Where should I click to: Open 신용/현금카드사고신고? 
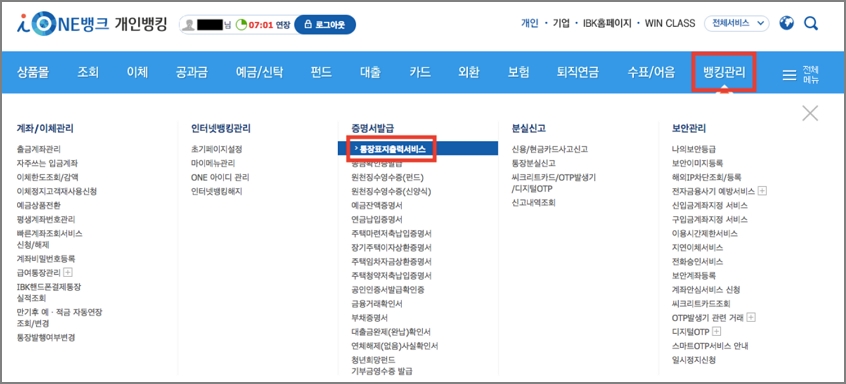click(549, 149)
